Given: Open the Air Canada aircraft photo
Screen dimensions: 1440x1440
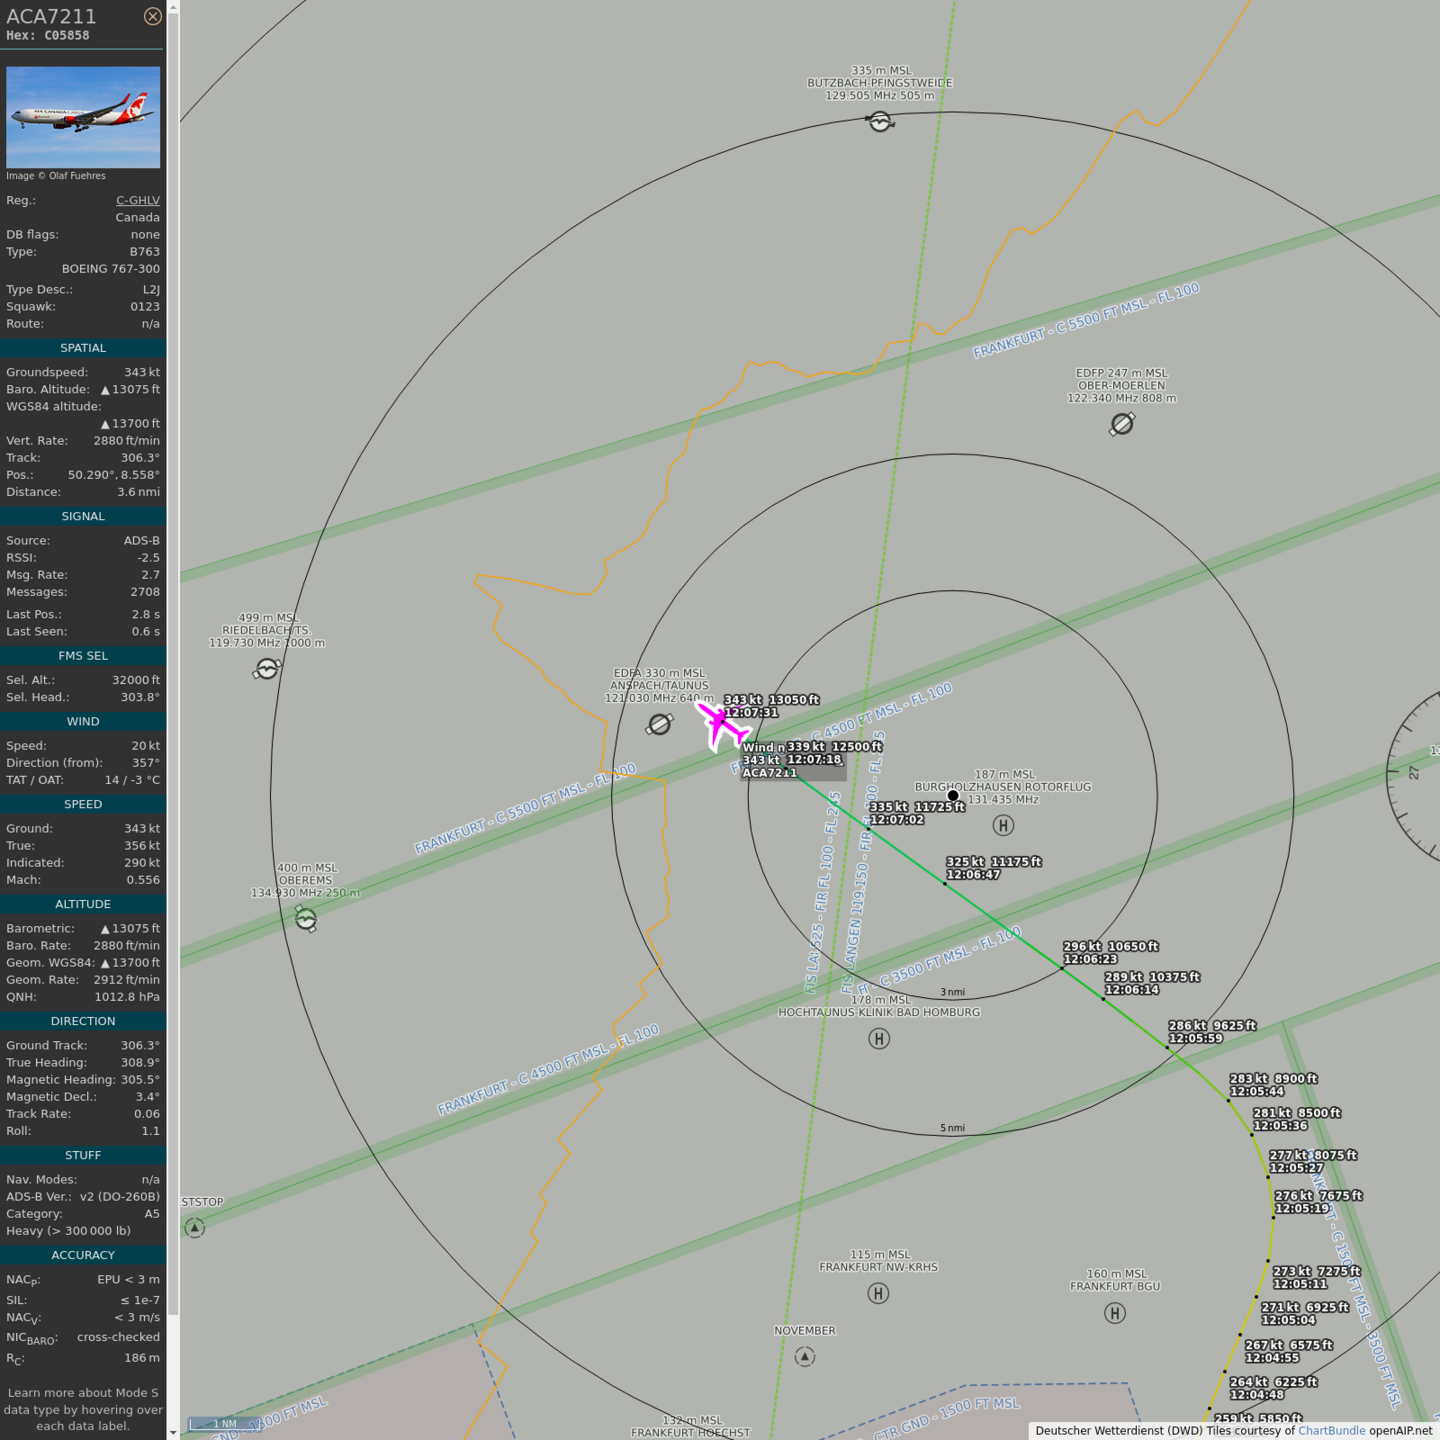Looking at the screenshot, I should click(83, 117).
